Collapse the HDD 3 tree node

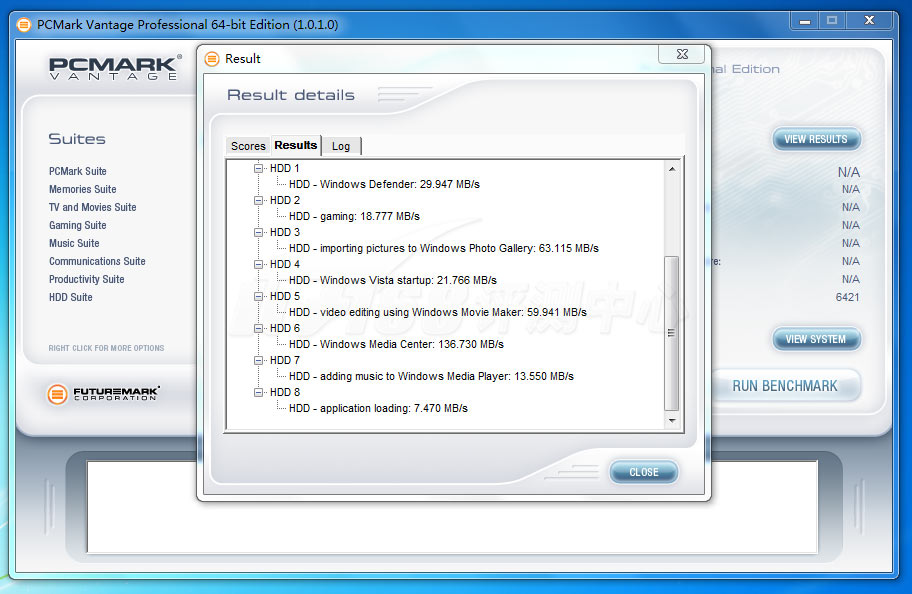(x=259, y=233)
